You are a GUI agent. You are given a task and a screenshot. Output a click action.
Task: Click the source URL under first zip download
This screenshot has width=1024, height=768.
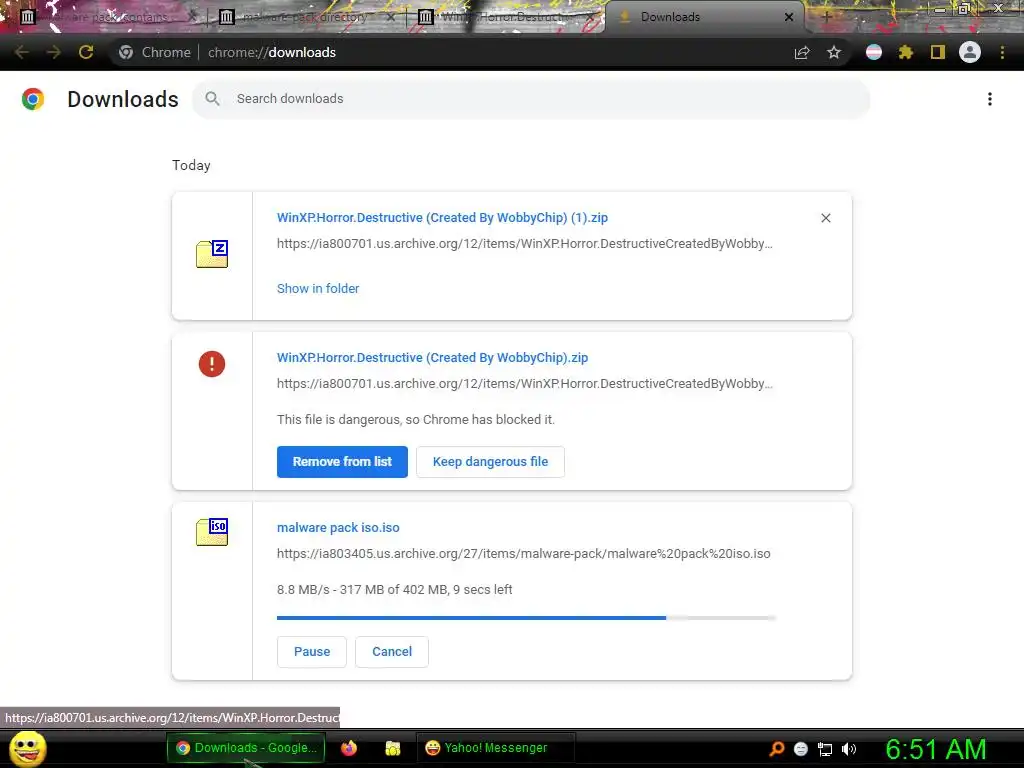click(x=524, y=244)
